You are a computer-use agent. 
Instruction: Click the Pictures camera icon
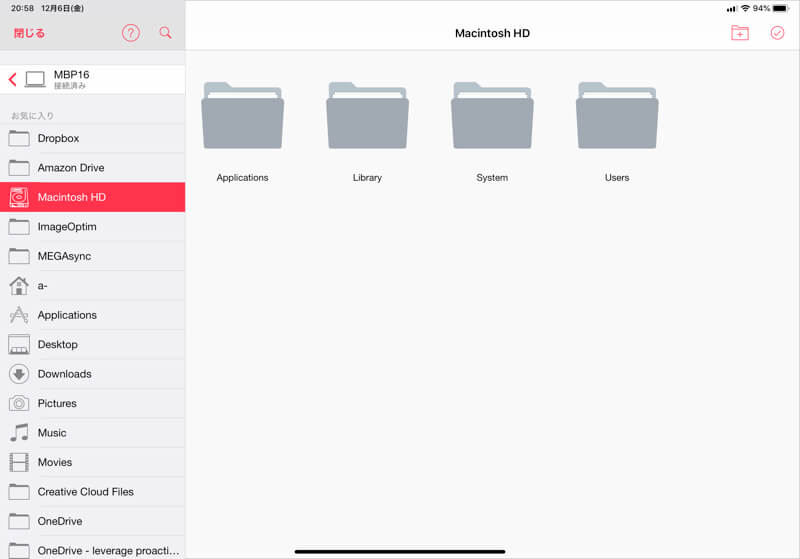pos(19,403)
